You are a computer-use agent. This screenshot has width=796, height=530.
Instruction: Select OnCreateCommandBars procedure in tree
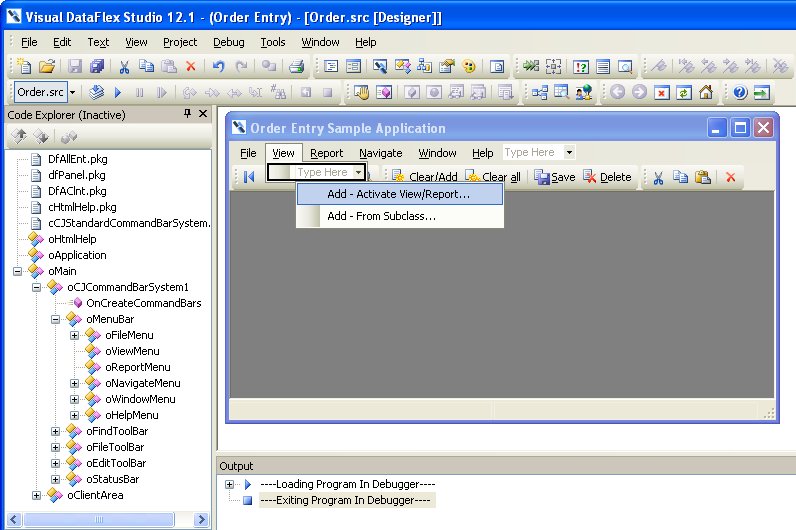tap(144, 303)
